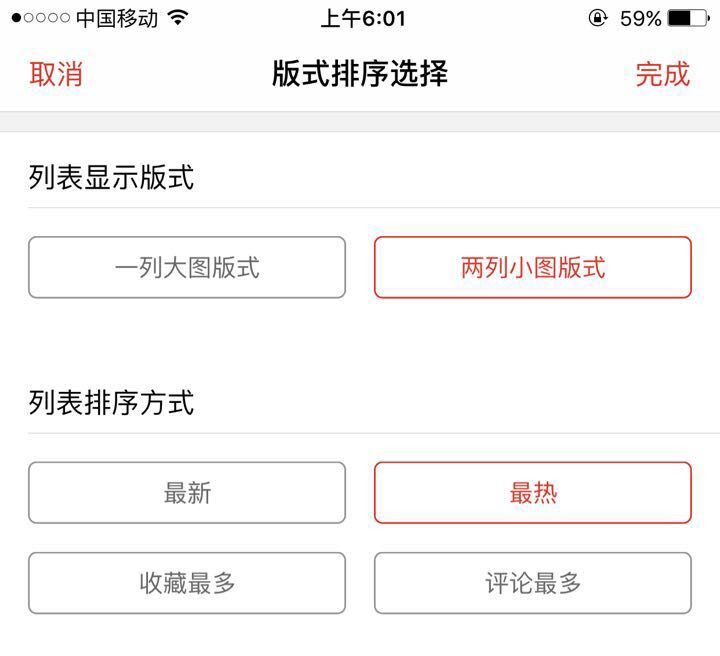Cancel with the 取消 button
Viewport: 720px width, 656px height.
coord(56,74)
